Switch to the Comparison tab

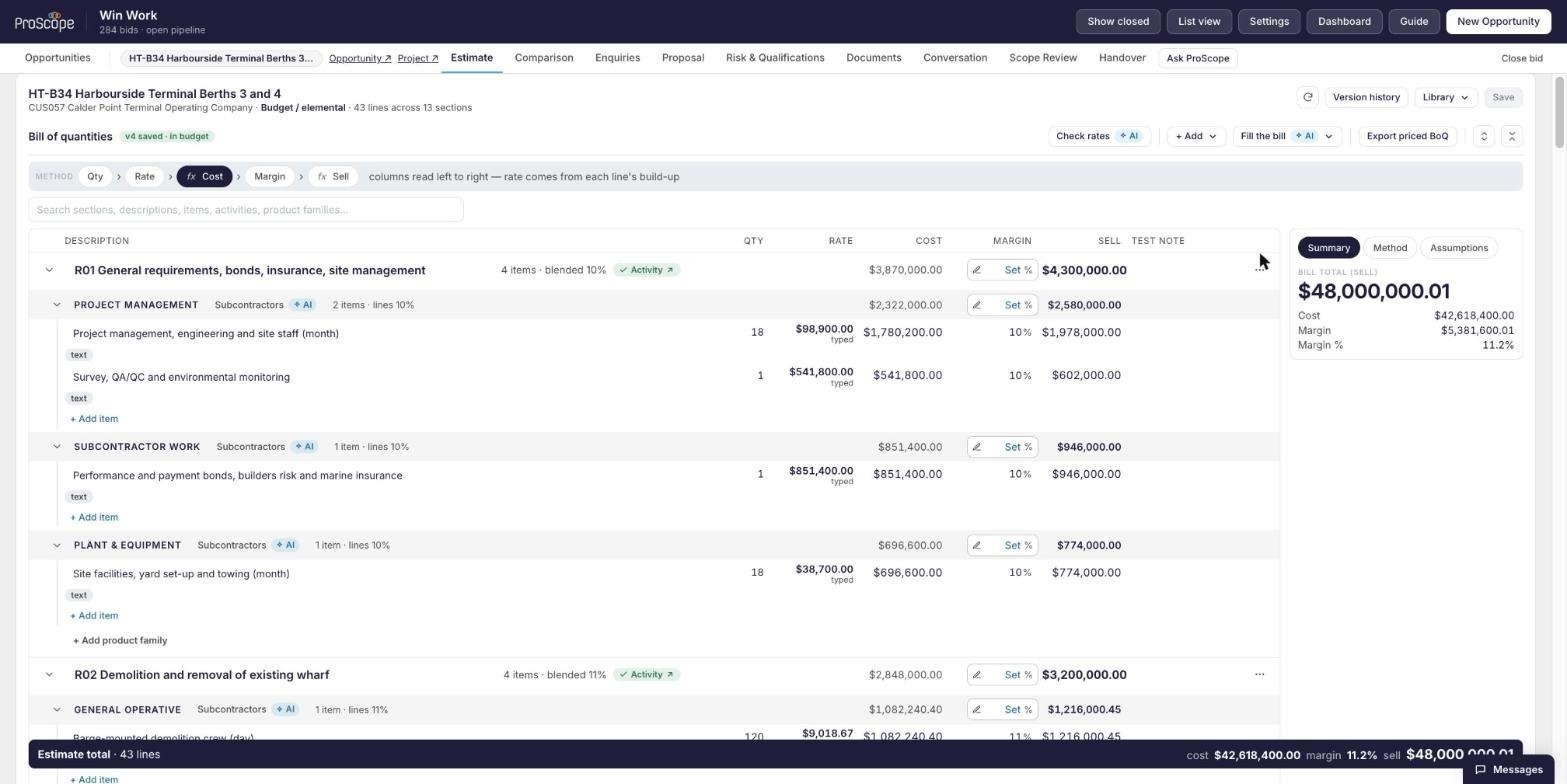[x=544, y=58]
